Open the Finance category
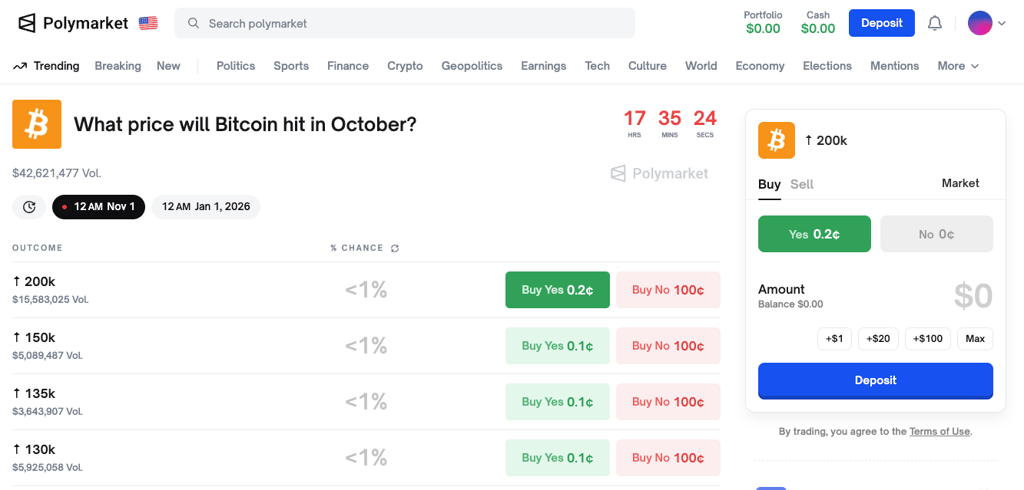Viewport: 1024px width, 490px height. coord(348,66)
